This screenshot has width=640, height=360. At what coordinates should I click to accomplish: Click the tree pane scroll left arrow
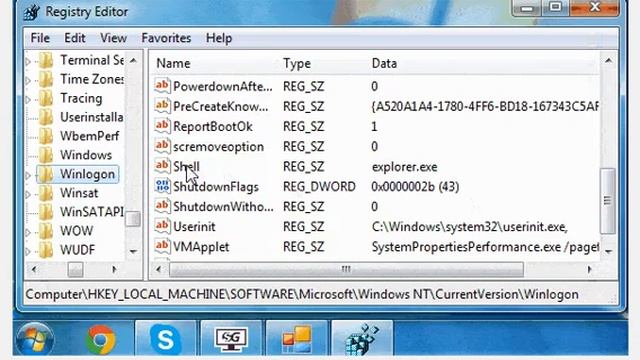[x=34, y=269]
